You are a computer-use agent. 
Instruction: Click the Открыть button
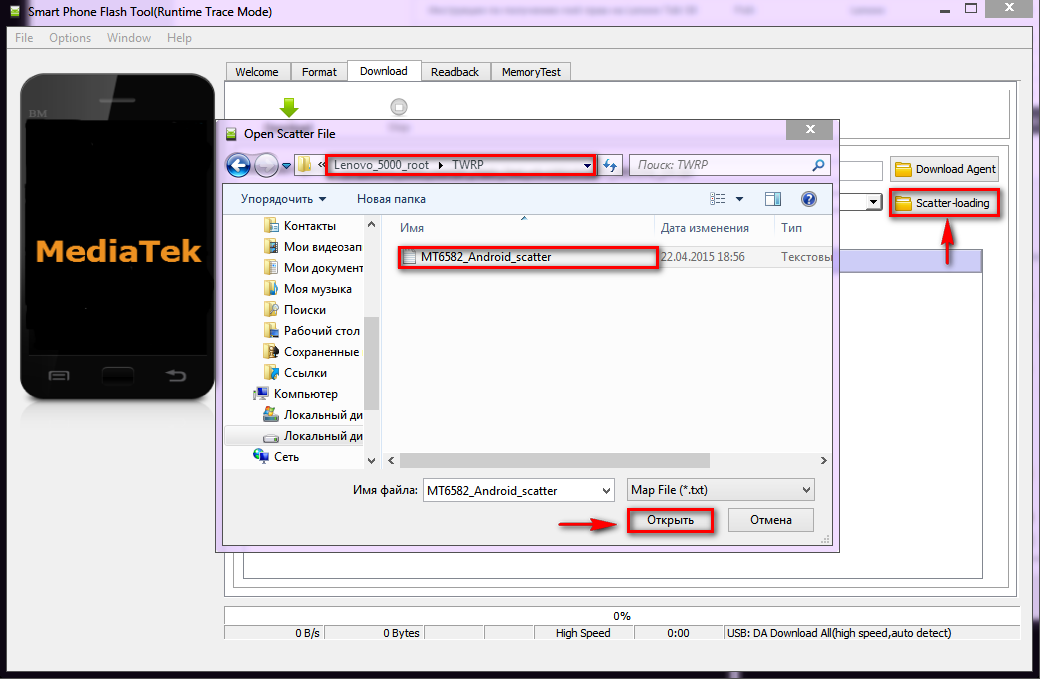point(670,520)
